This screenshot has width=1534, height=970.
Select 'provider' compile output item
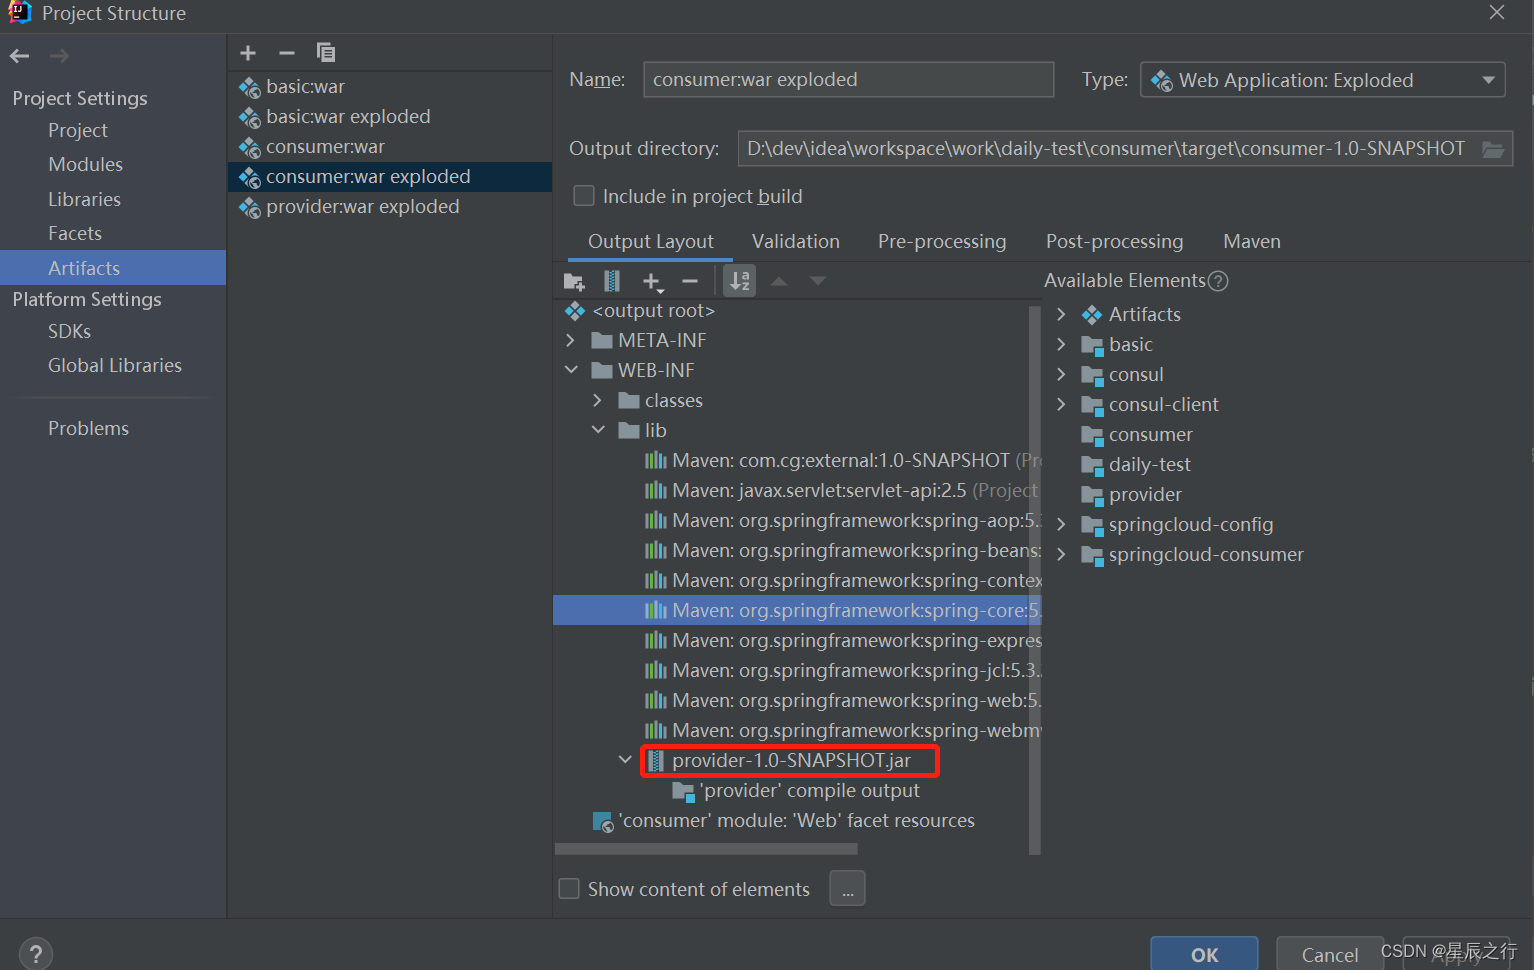[x=809, y=791]
